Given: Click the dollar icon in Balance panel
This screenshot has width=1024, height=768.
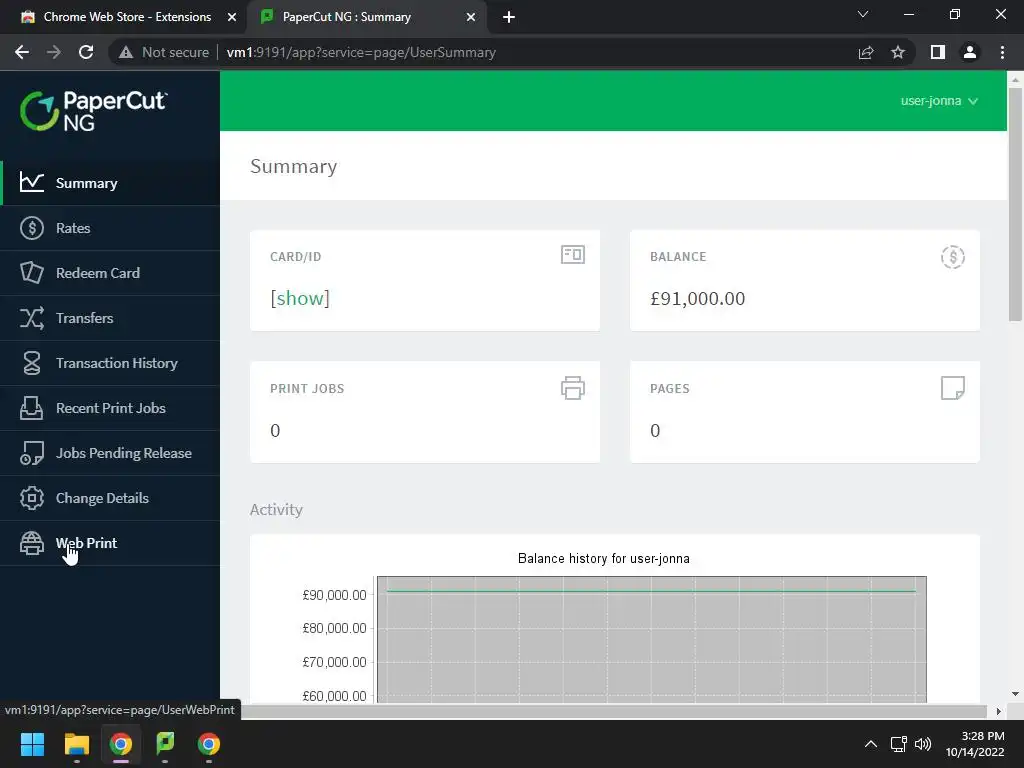Looking at the screenshot, I should (953, 257).
